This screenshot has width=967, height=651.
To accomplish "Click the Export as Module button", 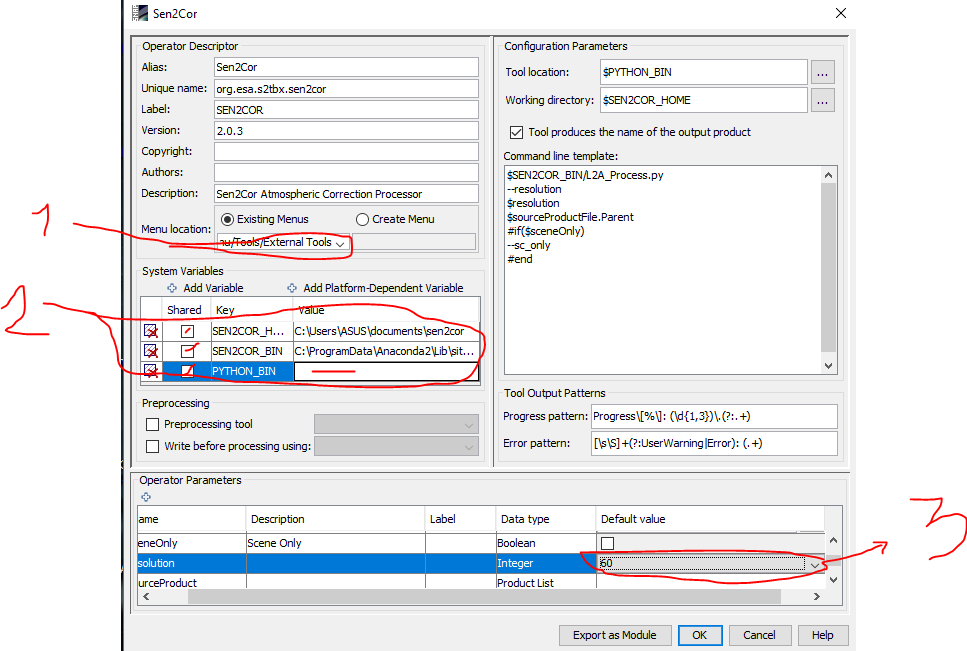I will pos(614,635).
